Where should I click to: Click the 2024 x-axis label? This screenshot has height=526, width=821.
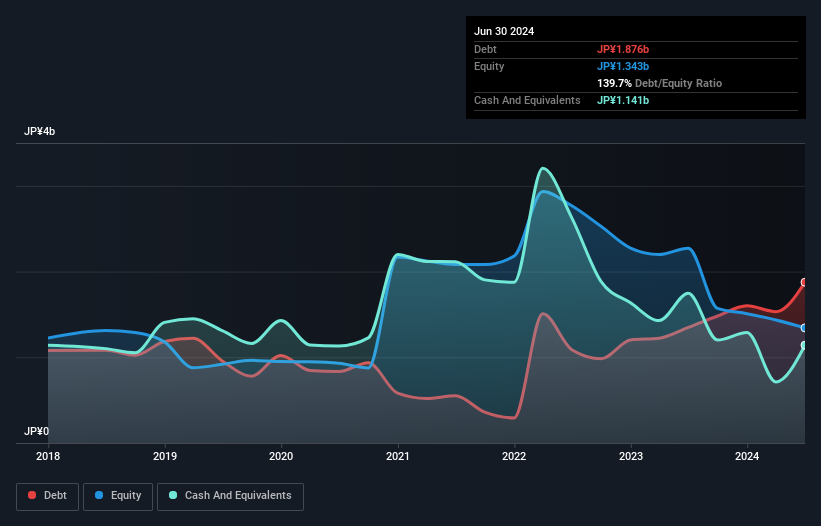747,456
